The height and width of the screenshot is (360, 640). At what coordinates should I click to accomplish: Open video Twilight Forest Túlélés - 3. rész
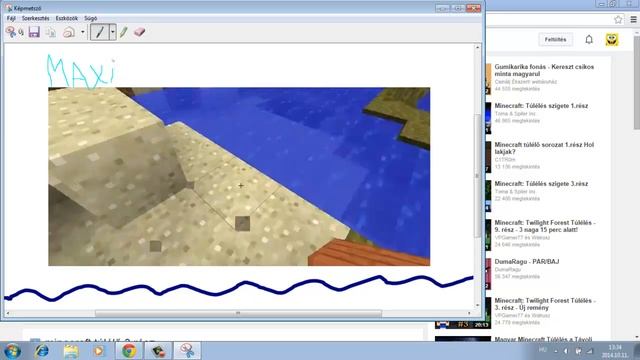[545, 304]
